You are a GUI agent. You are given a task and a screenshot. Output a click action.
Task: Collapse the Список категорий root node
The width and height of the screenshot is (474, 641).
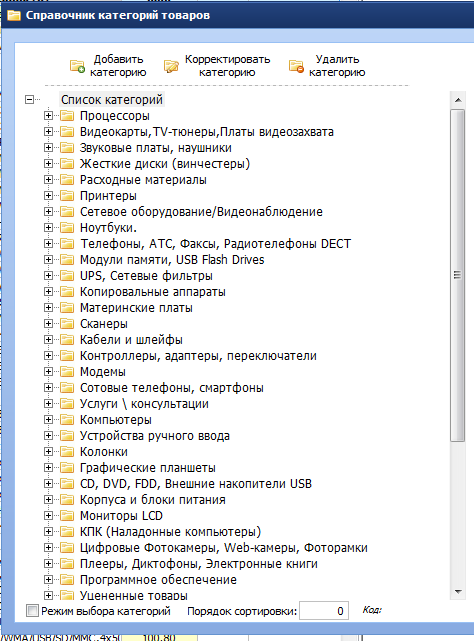point(29,99)
